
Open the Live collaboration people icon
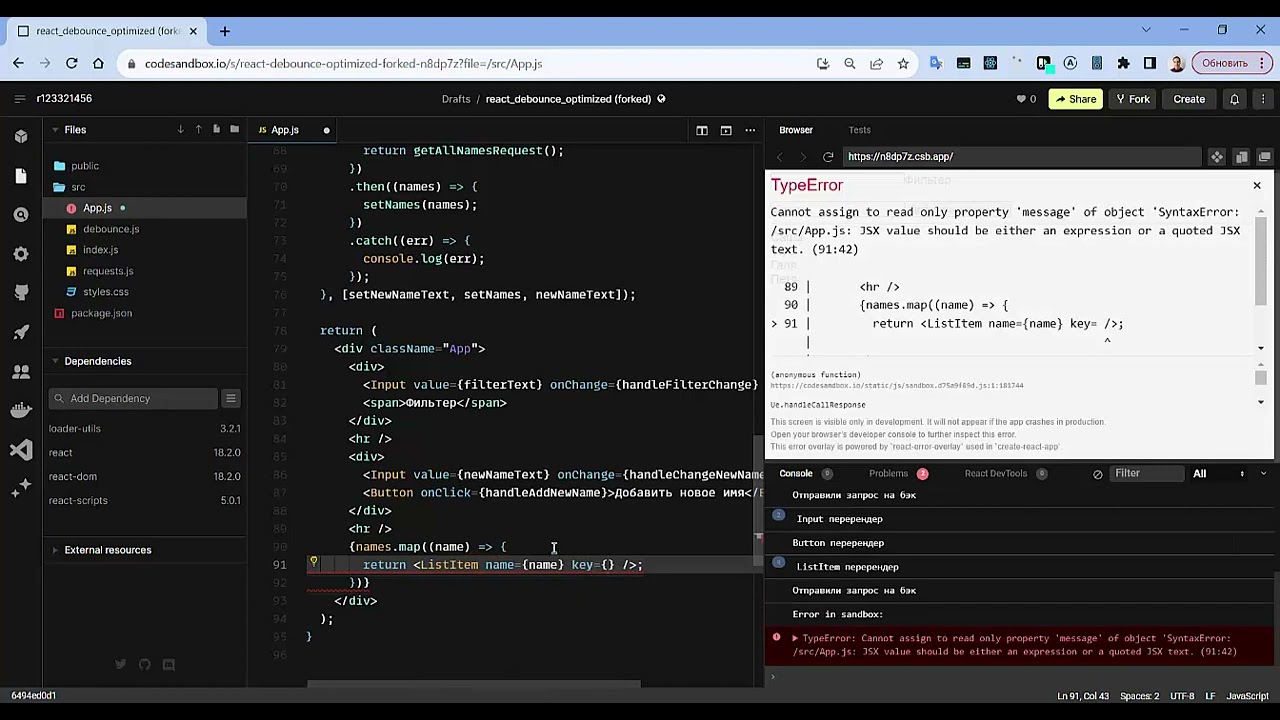21,371
